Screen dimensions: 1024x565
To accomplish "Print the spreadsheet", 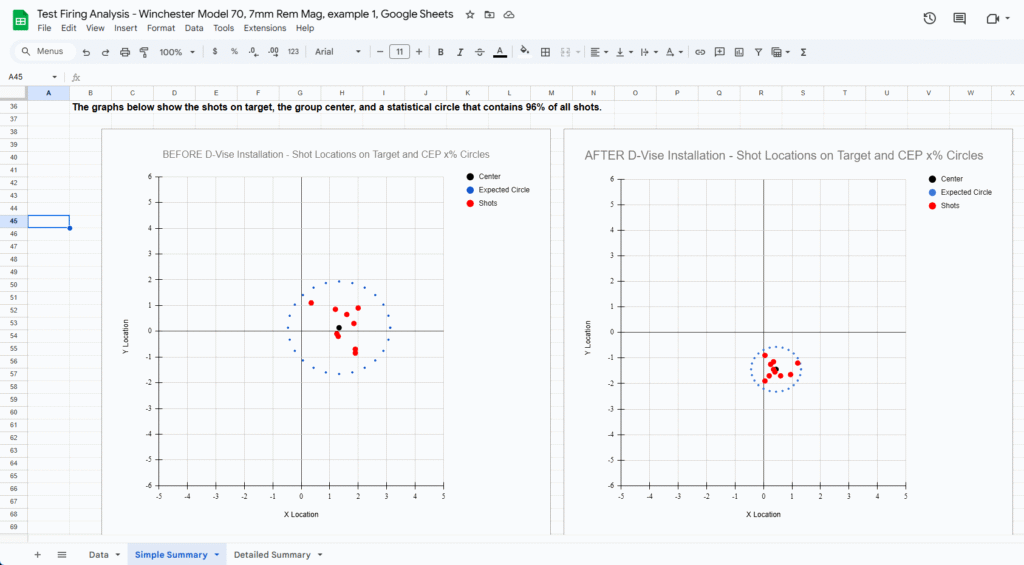I will point(125,52).
